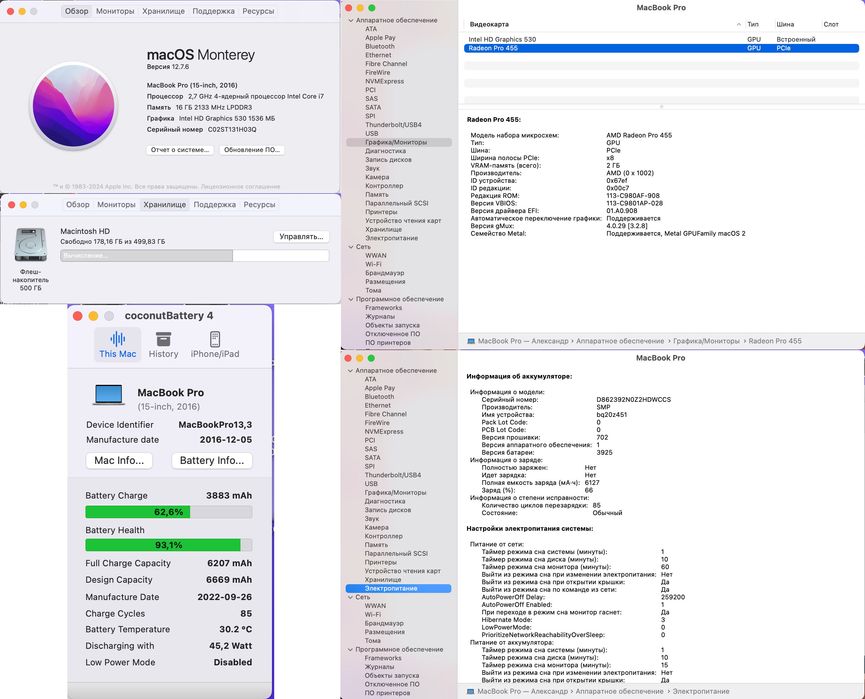Open Мониторы tab in storage window

(116, 205)
